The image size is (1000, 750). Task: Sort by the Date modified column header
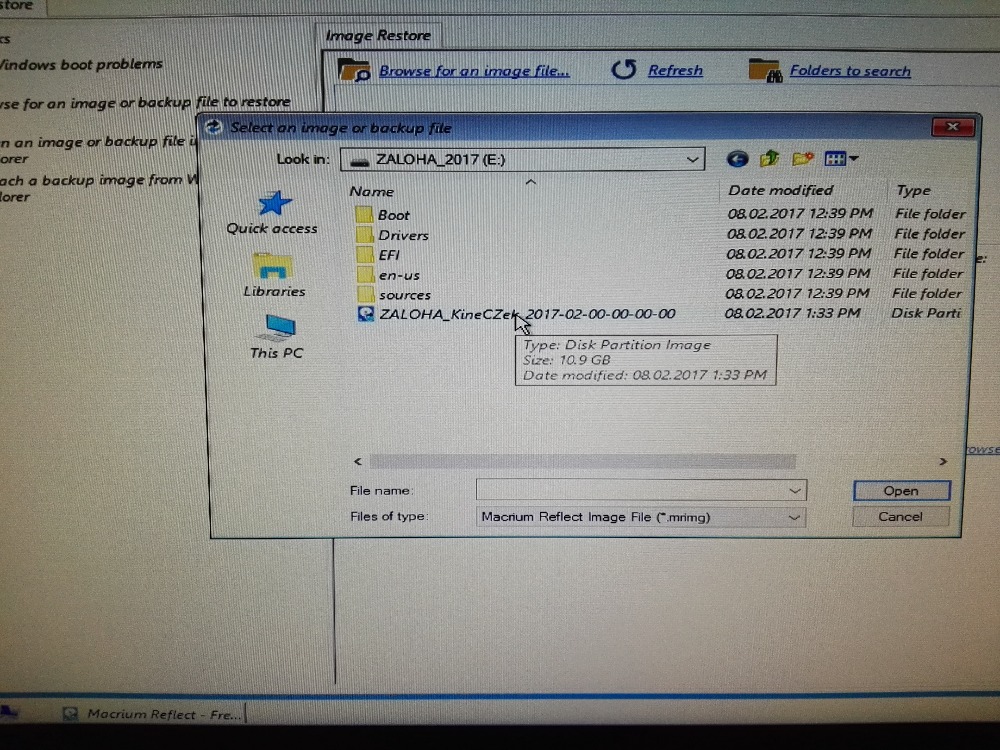click(781, 190)
